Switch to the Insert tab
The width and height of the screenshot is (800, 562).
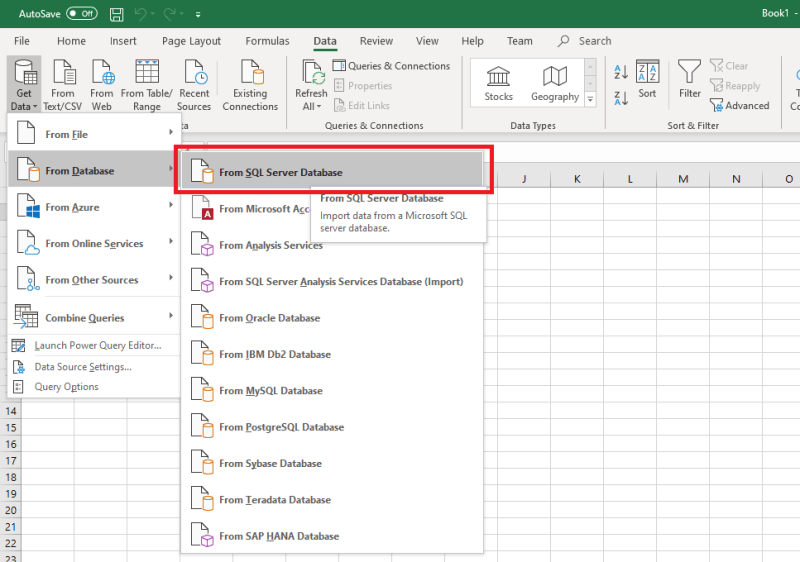coord(123,41)
